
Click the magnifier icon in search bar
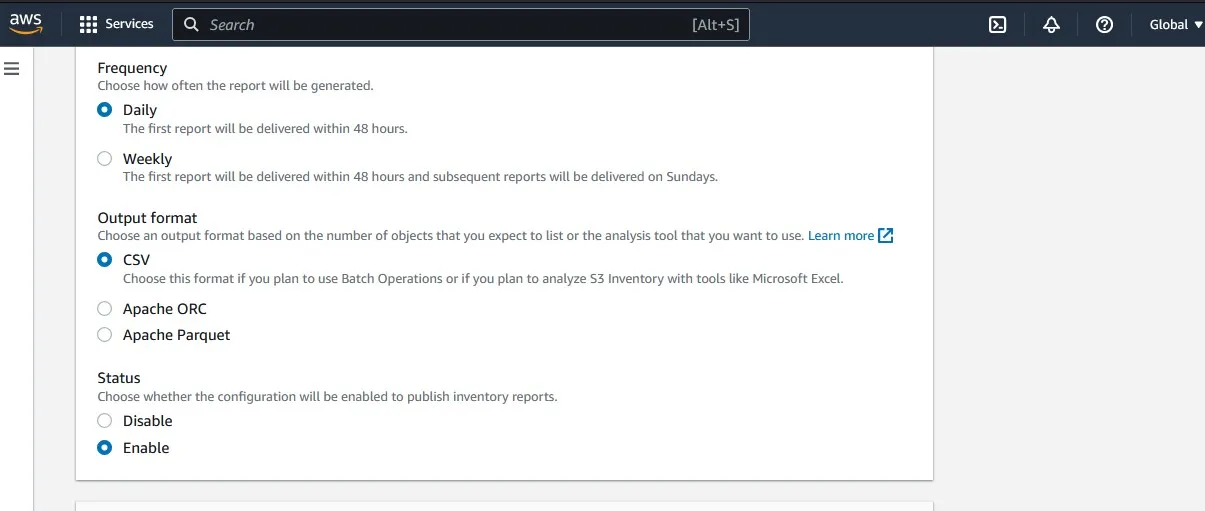191,25
